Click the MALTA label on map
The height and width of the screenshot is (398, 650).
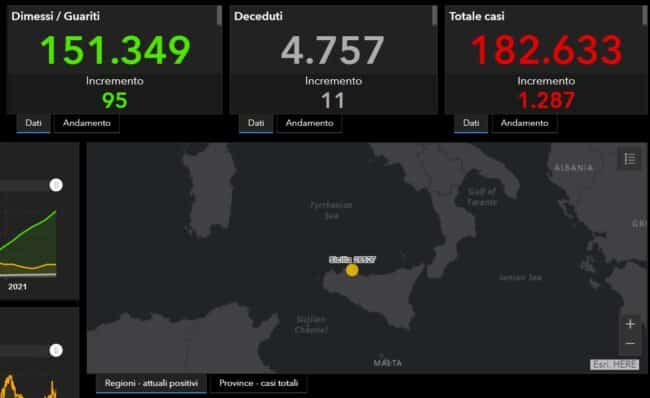pyautogui.click(x=388, y=363)
